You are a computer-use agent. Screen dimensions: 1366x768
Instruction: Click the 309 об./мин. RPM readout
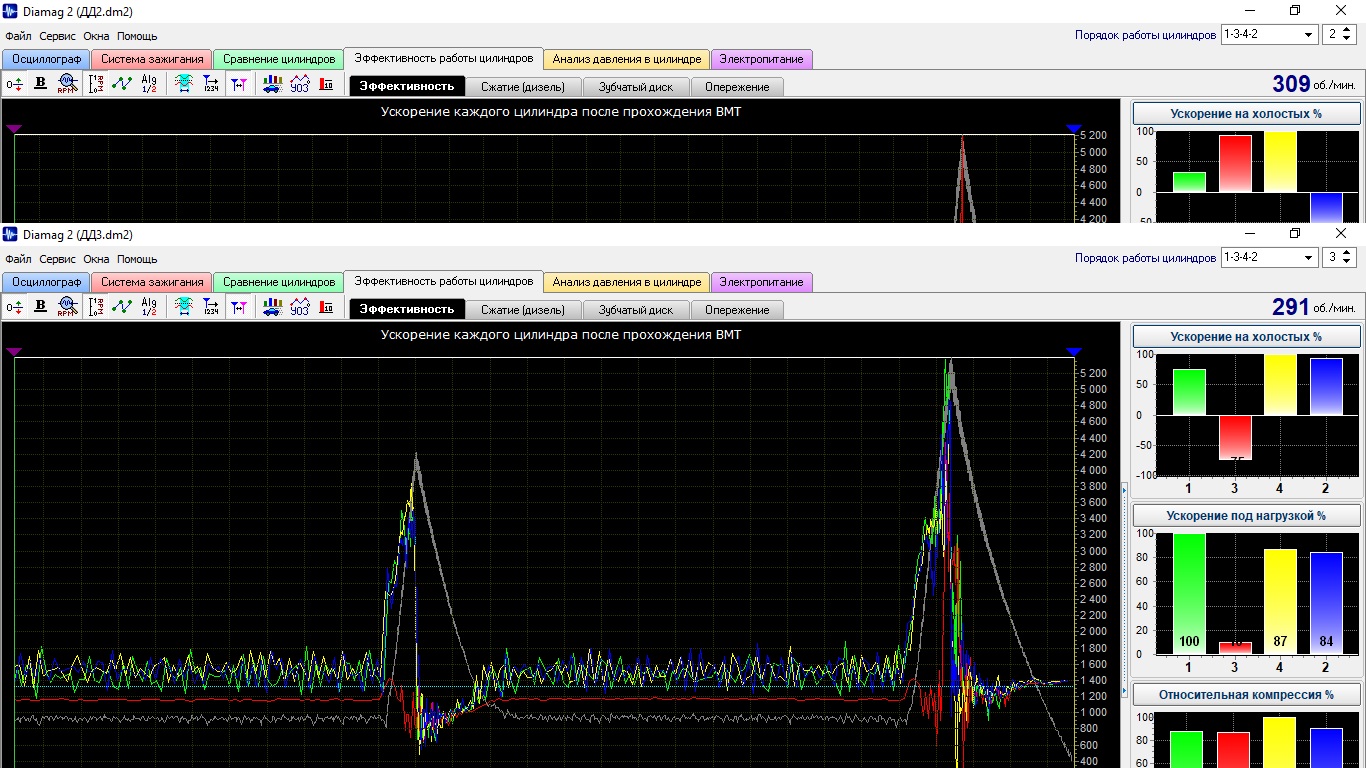pos(1316,84)
